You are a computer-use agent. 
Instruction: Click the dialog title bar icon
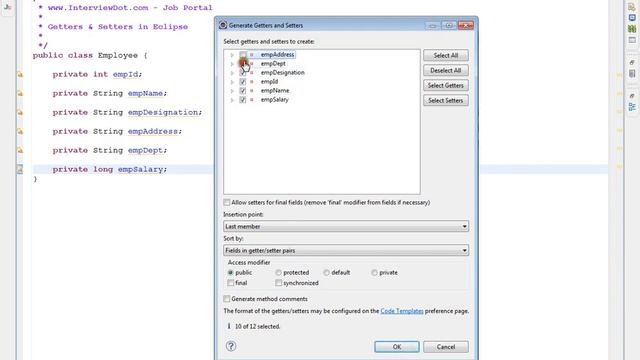point(223,25)
